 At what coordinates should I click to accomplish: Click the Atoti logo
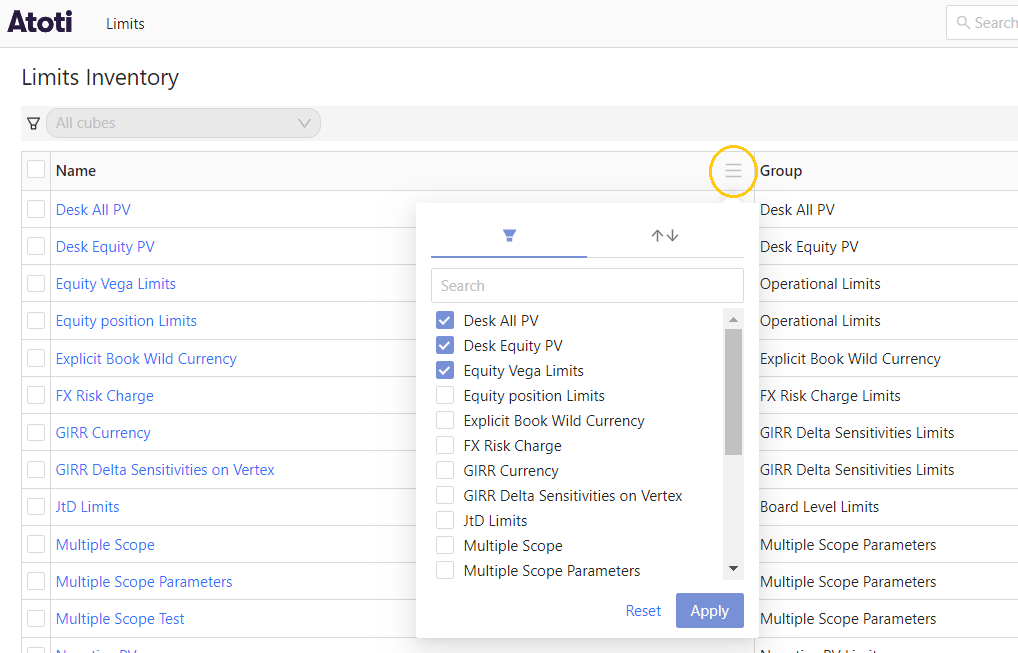(x=40, y=21)
